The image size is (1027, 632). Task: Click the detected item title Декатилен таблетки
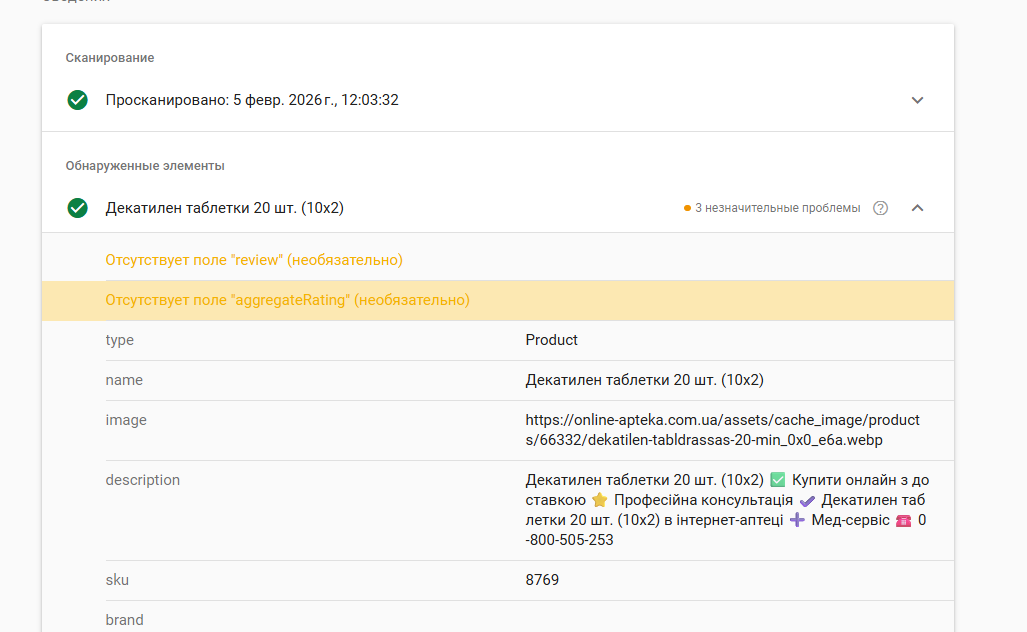225,208
